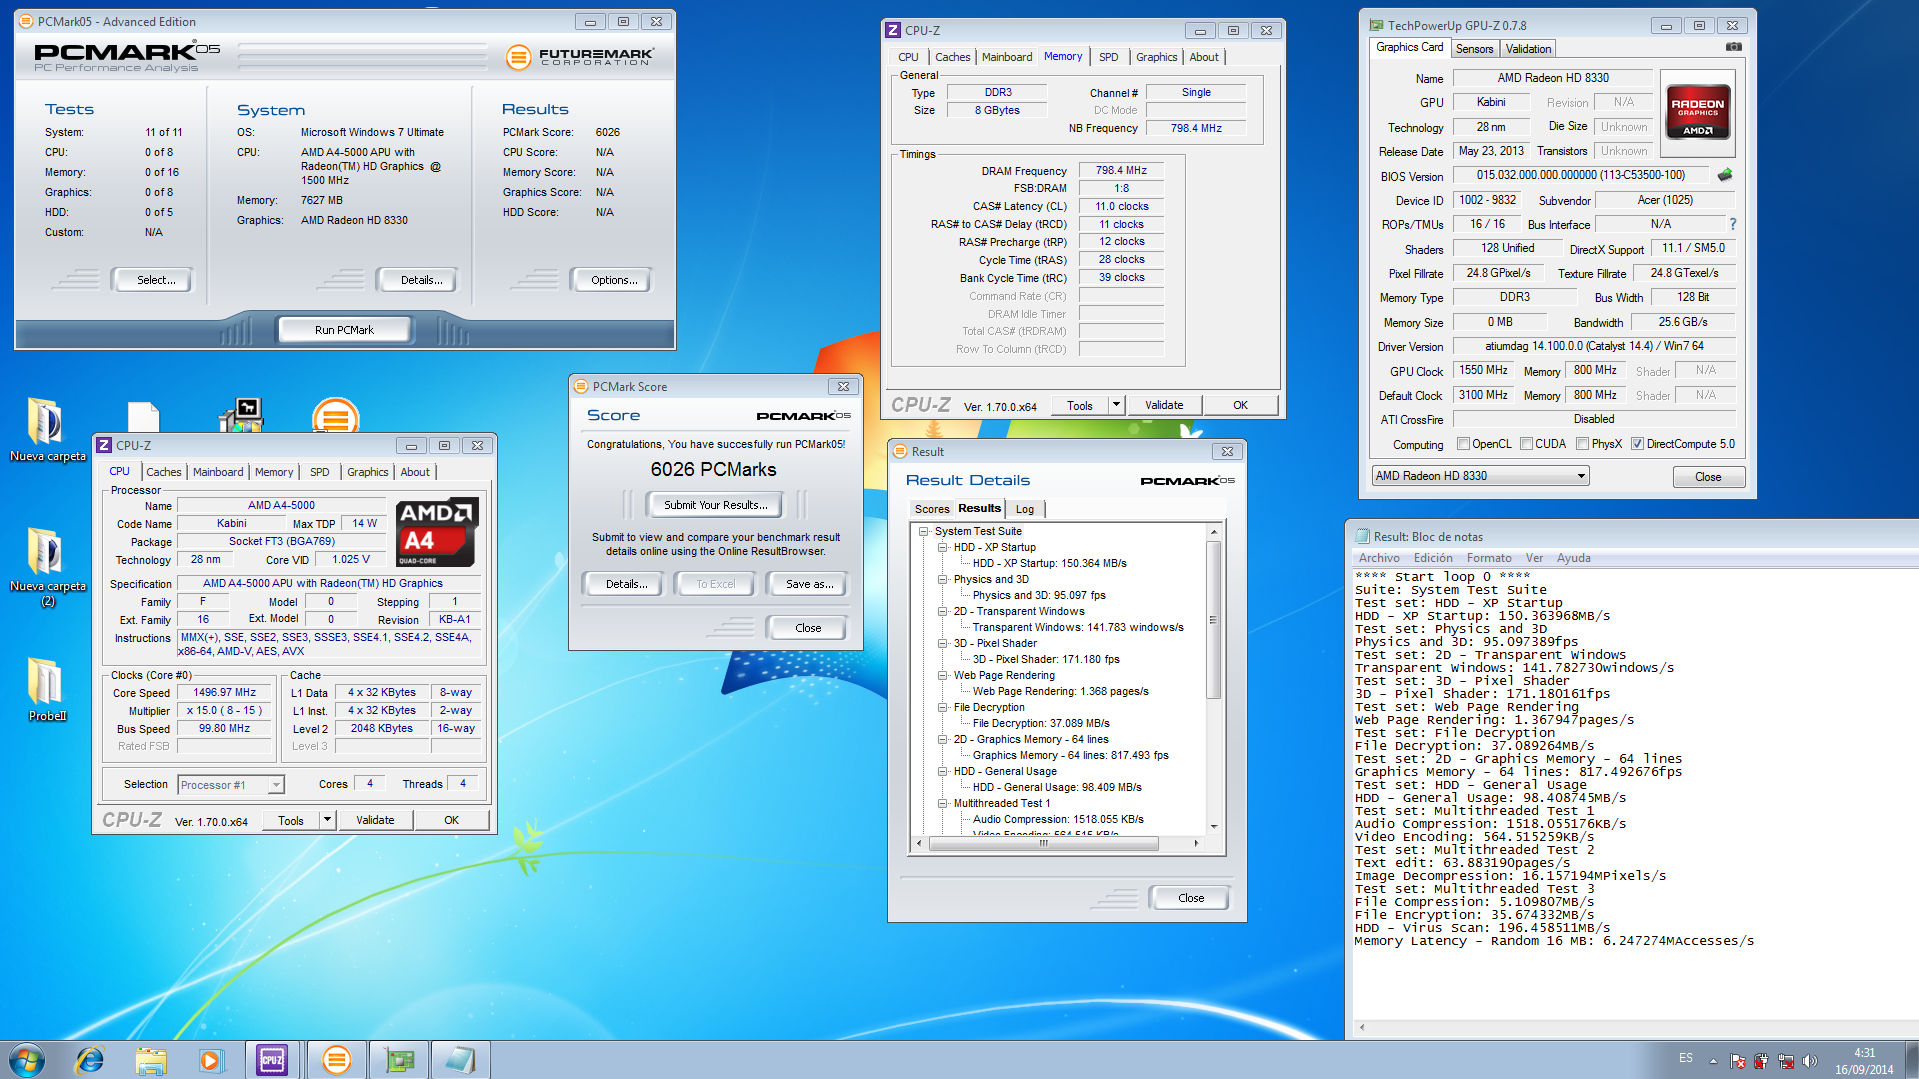The width and height of the screenshot is (1919, 1079).
Task: Click the Run PCMark button
Action: (x=344, y=330)
